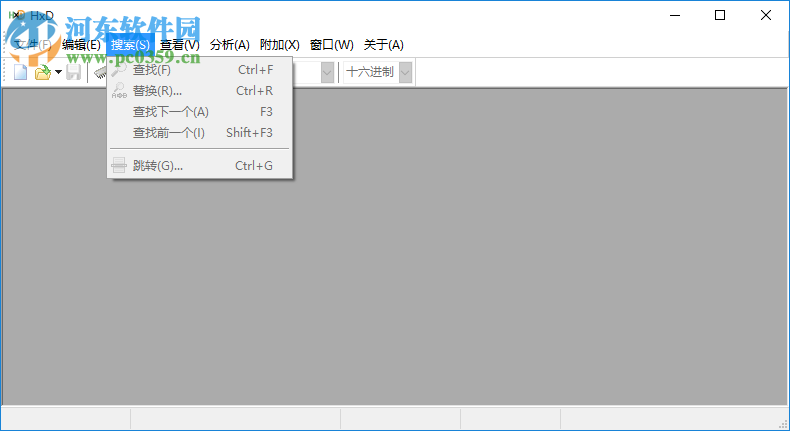790x431 pixels.
Task: Open the charset dropdown left of 十六进制
Action: pyautogui.click(x=327, y=72)
